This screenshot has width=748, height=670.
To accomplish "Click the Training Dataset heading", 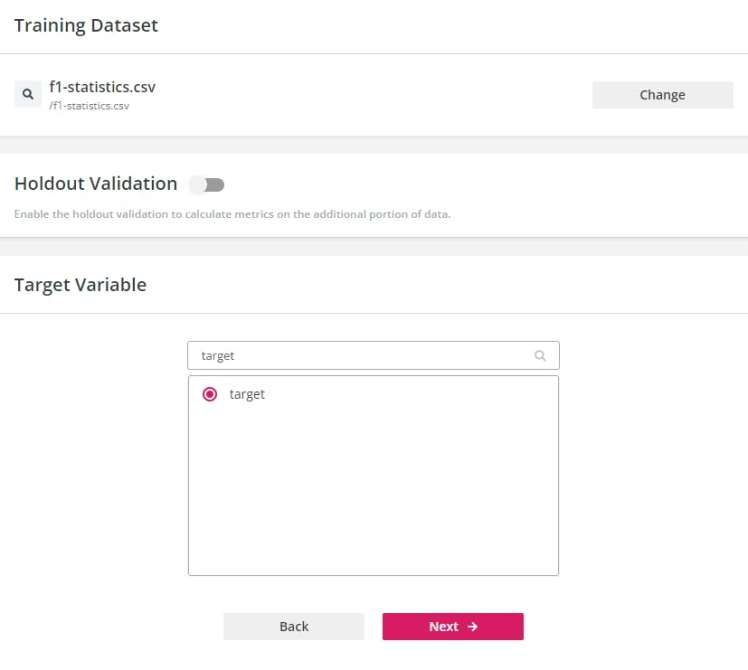I will (x=86, y=26).
